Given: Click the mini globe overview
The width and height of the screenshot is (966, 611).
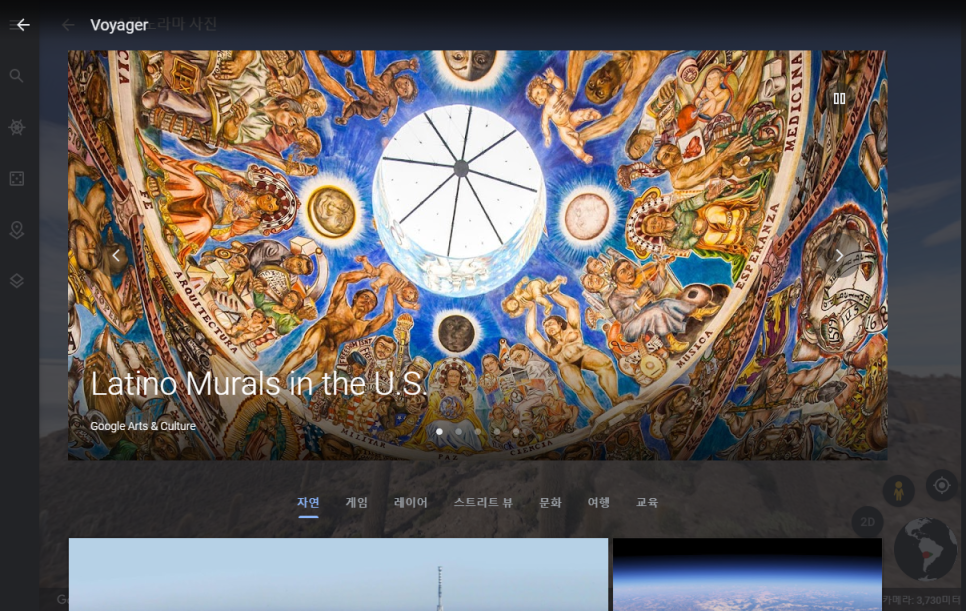Looking at the screenshot, I should 925,549.
